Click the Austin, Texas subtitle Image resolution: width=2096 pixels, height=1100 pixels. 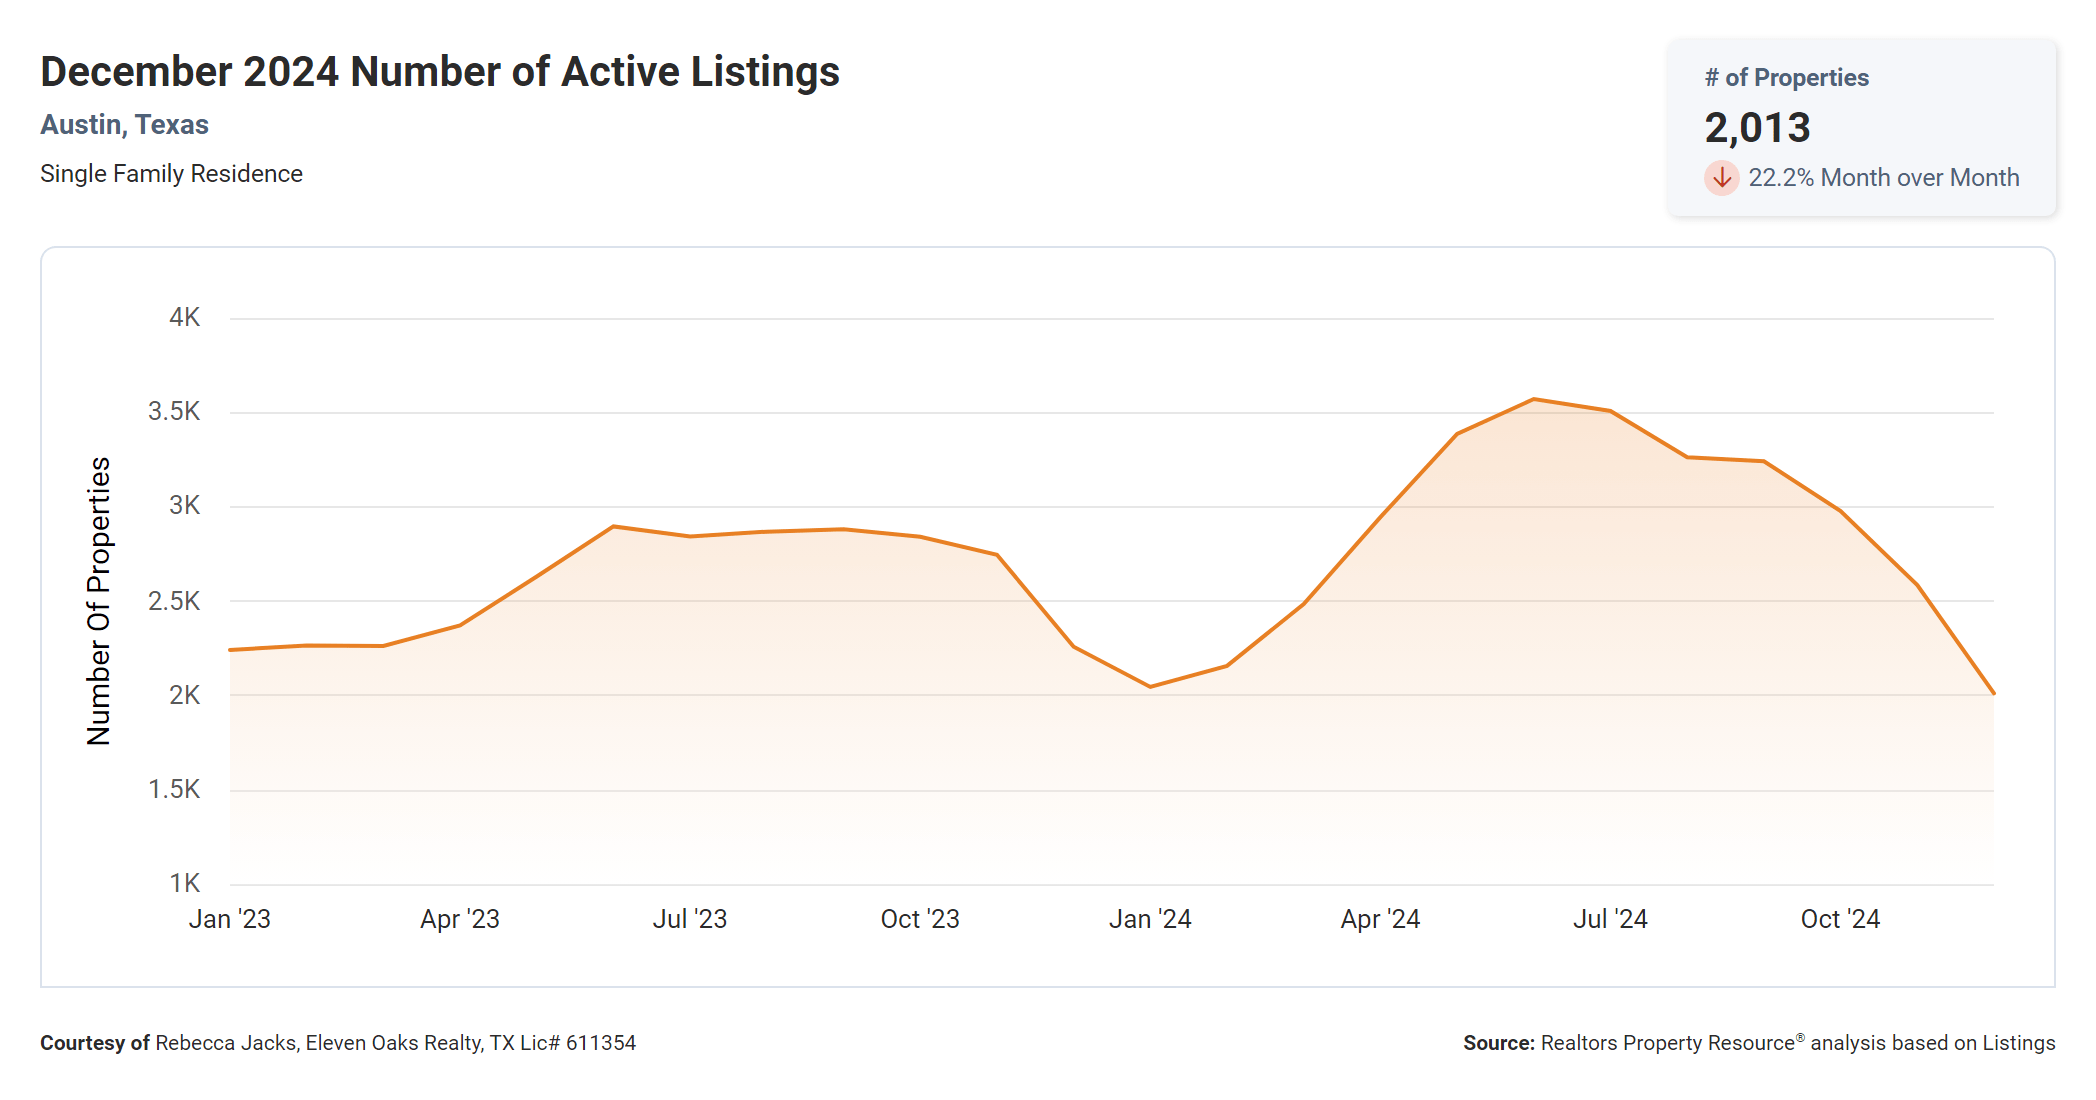tap(124, 125)
